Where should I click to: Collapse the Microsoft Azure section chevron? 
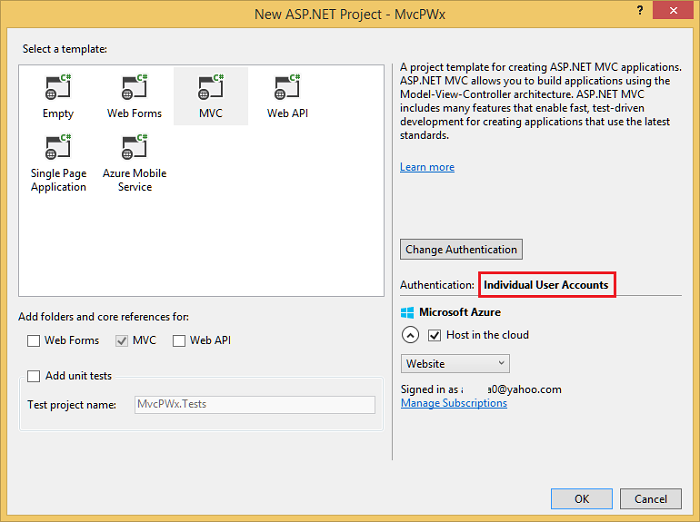click(410, 335)
